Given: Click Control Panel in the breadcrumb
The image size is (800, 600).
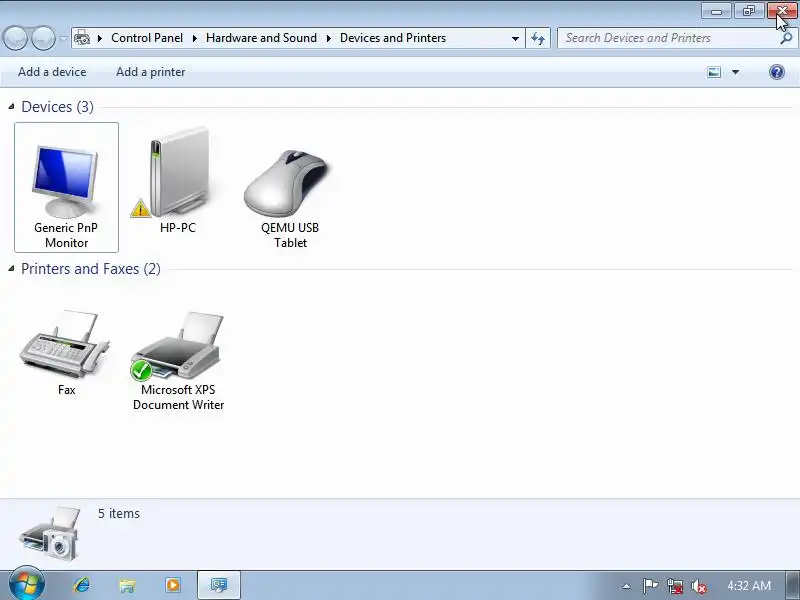Looking at the screenshot, I should click(147, 38).
